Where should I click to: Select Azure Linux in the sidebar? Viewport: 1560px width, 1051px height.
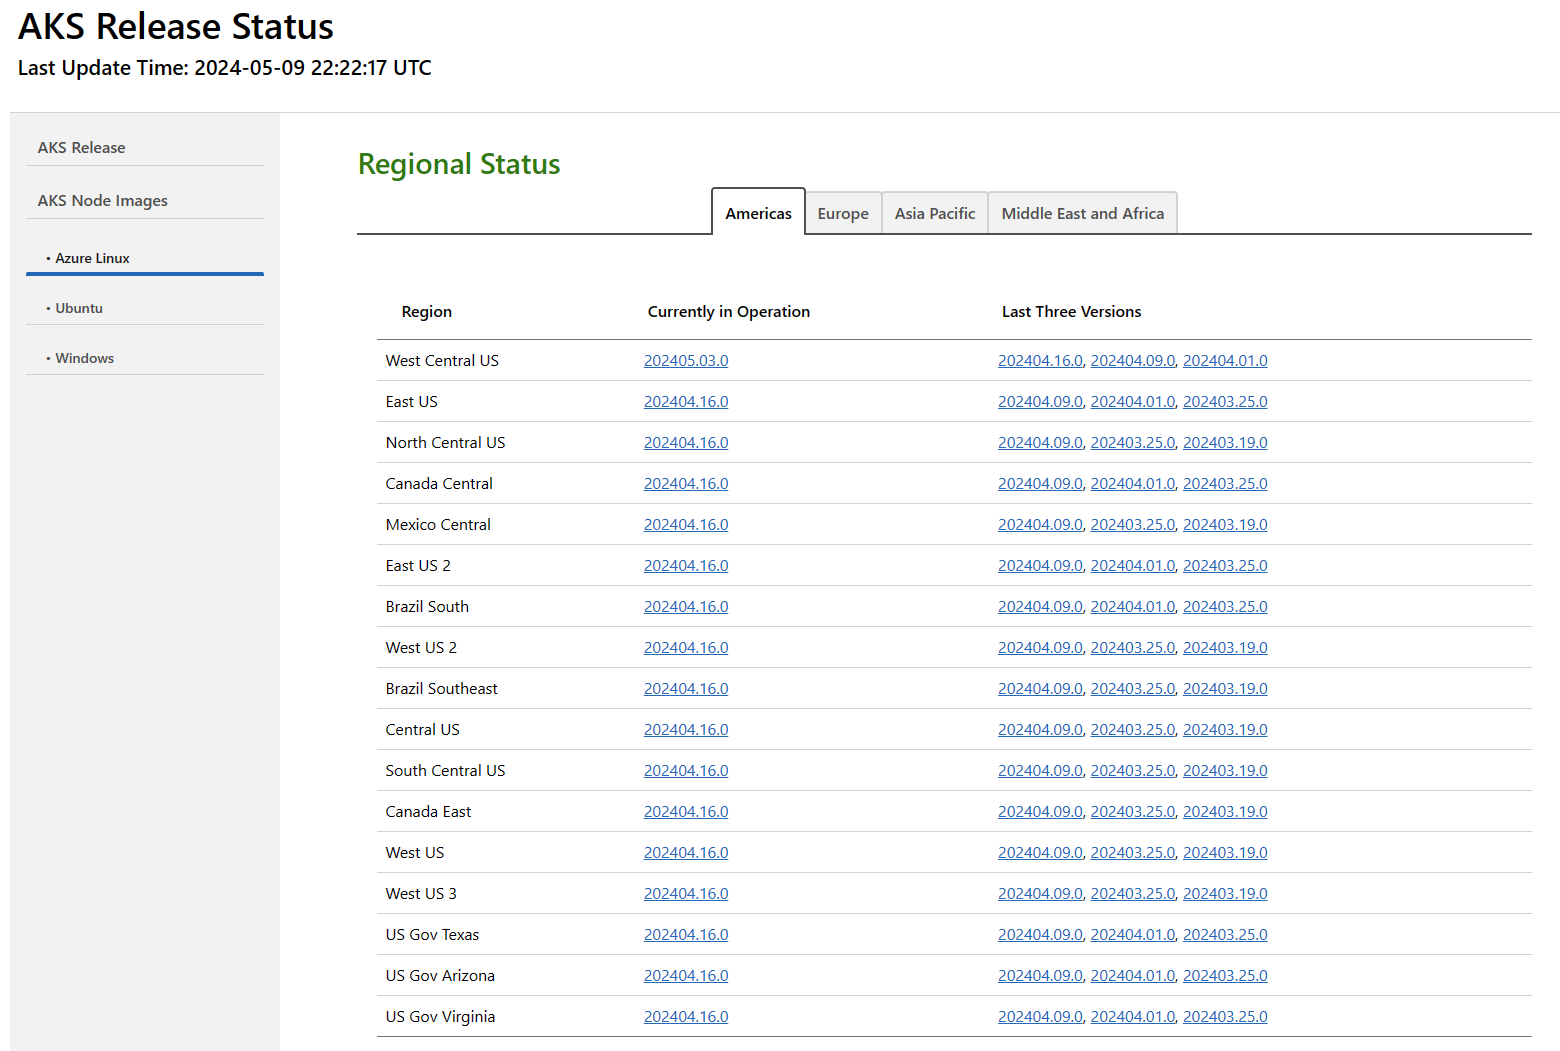[92, 258]
